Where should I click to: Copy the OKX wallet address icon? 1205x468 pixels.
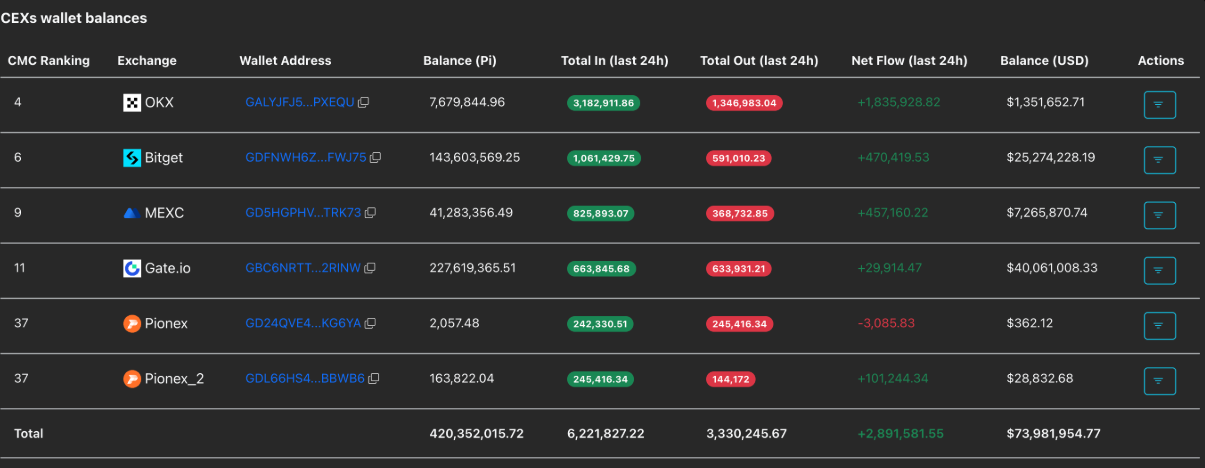pos(364,103)
